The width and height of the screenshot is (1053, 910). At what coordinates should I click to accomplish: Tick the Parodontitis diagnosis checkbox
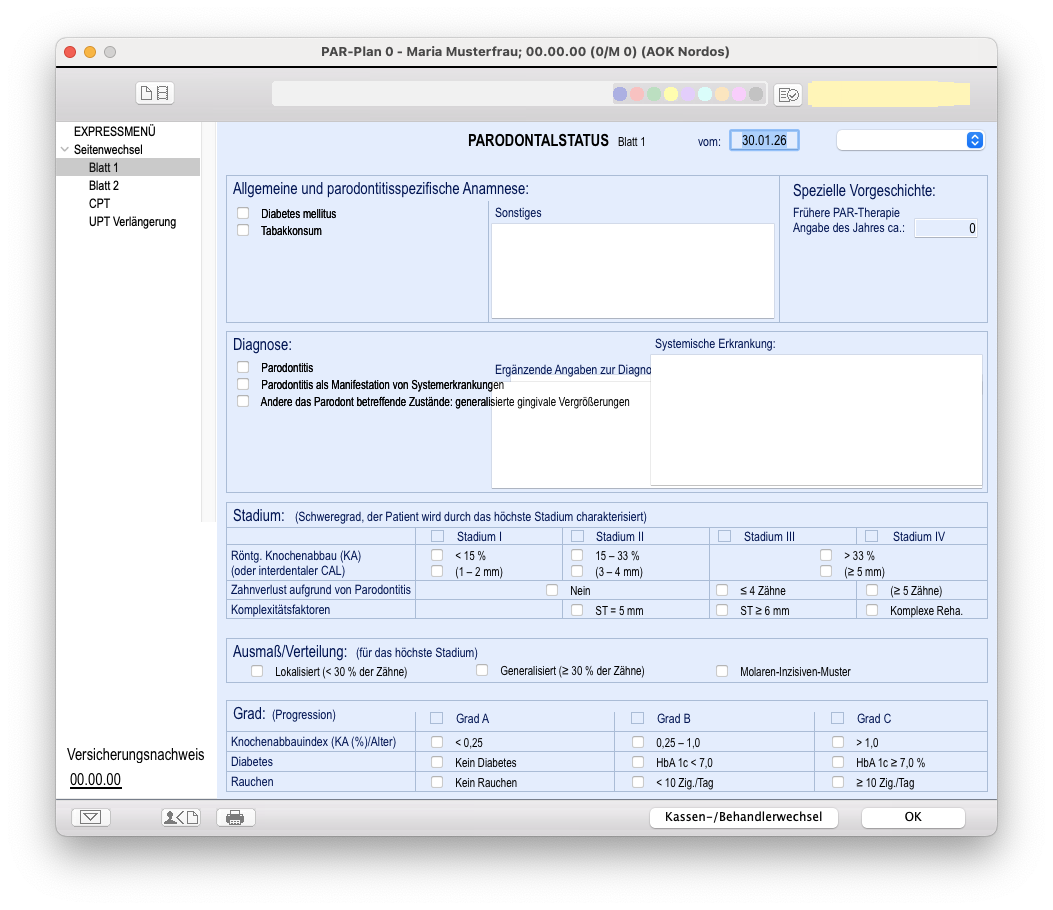[x=243, y=367]
